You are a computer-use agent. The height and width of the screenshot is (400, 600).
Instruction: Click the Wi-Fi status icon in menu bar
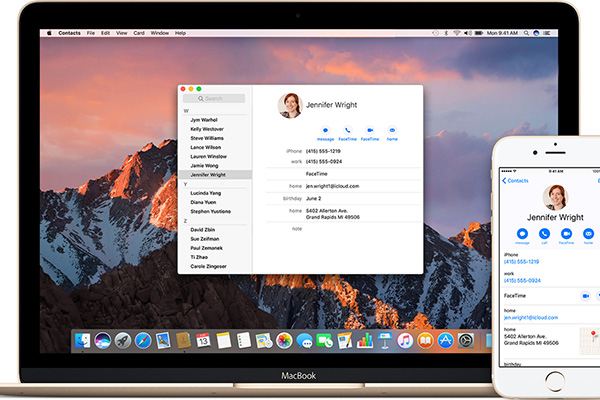click(x=457, y=33)
